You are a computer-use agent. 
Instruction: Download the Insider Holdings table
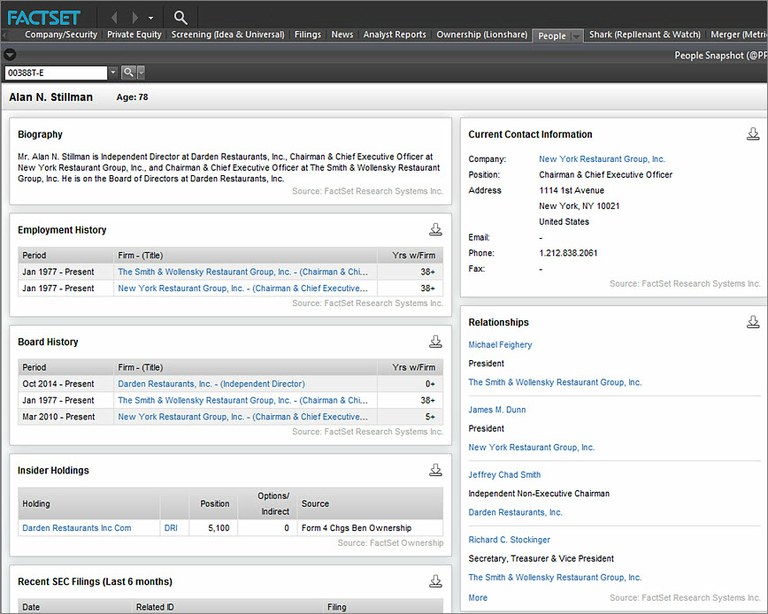435,470
